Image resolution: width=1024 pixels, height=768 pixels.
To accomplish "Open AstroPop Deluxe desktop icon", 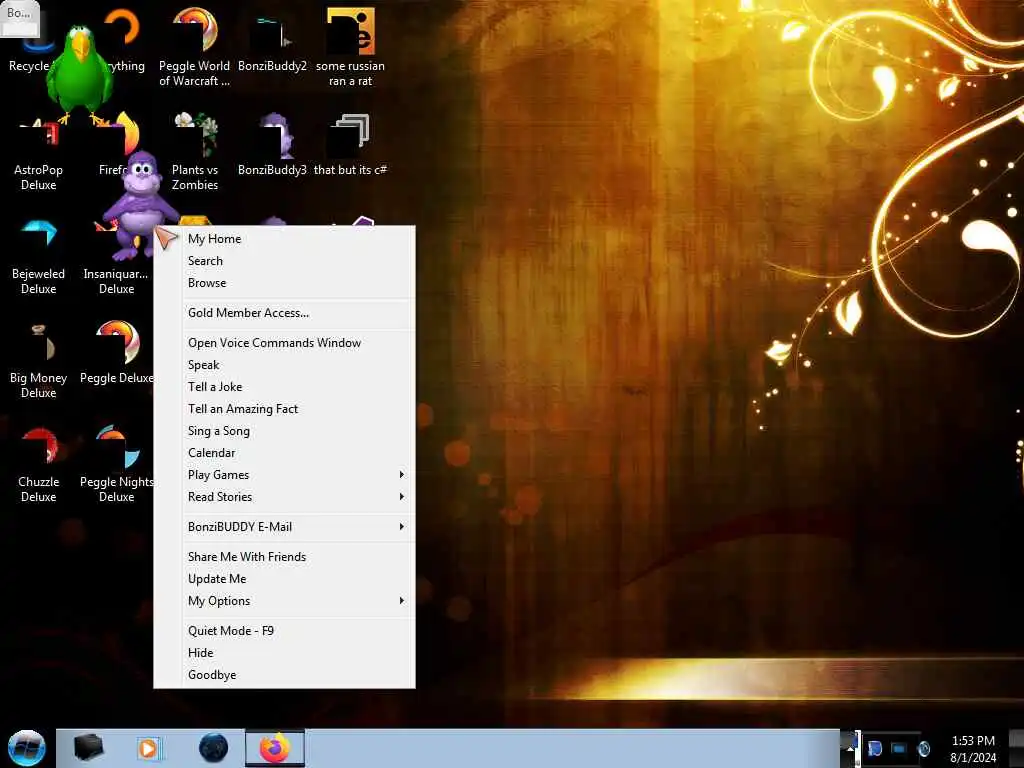I will click(x=39, y=153).
